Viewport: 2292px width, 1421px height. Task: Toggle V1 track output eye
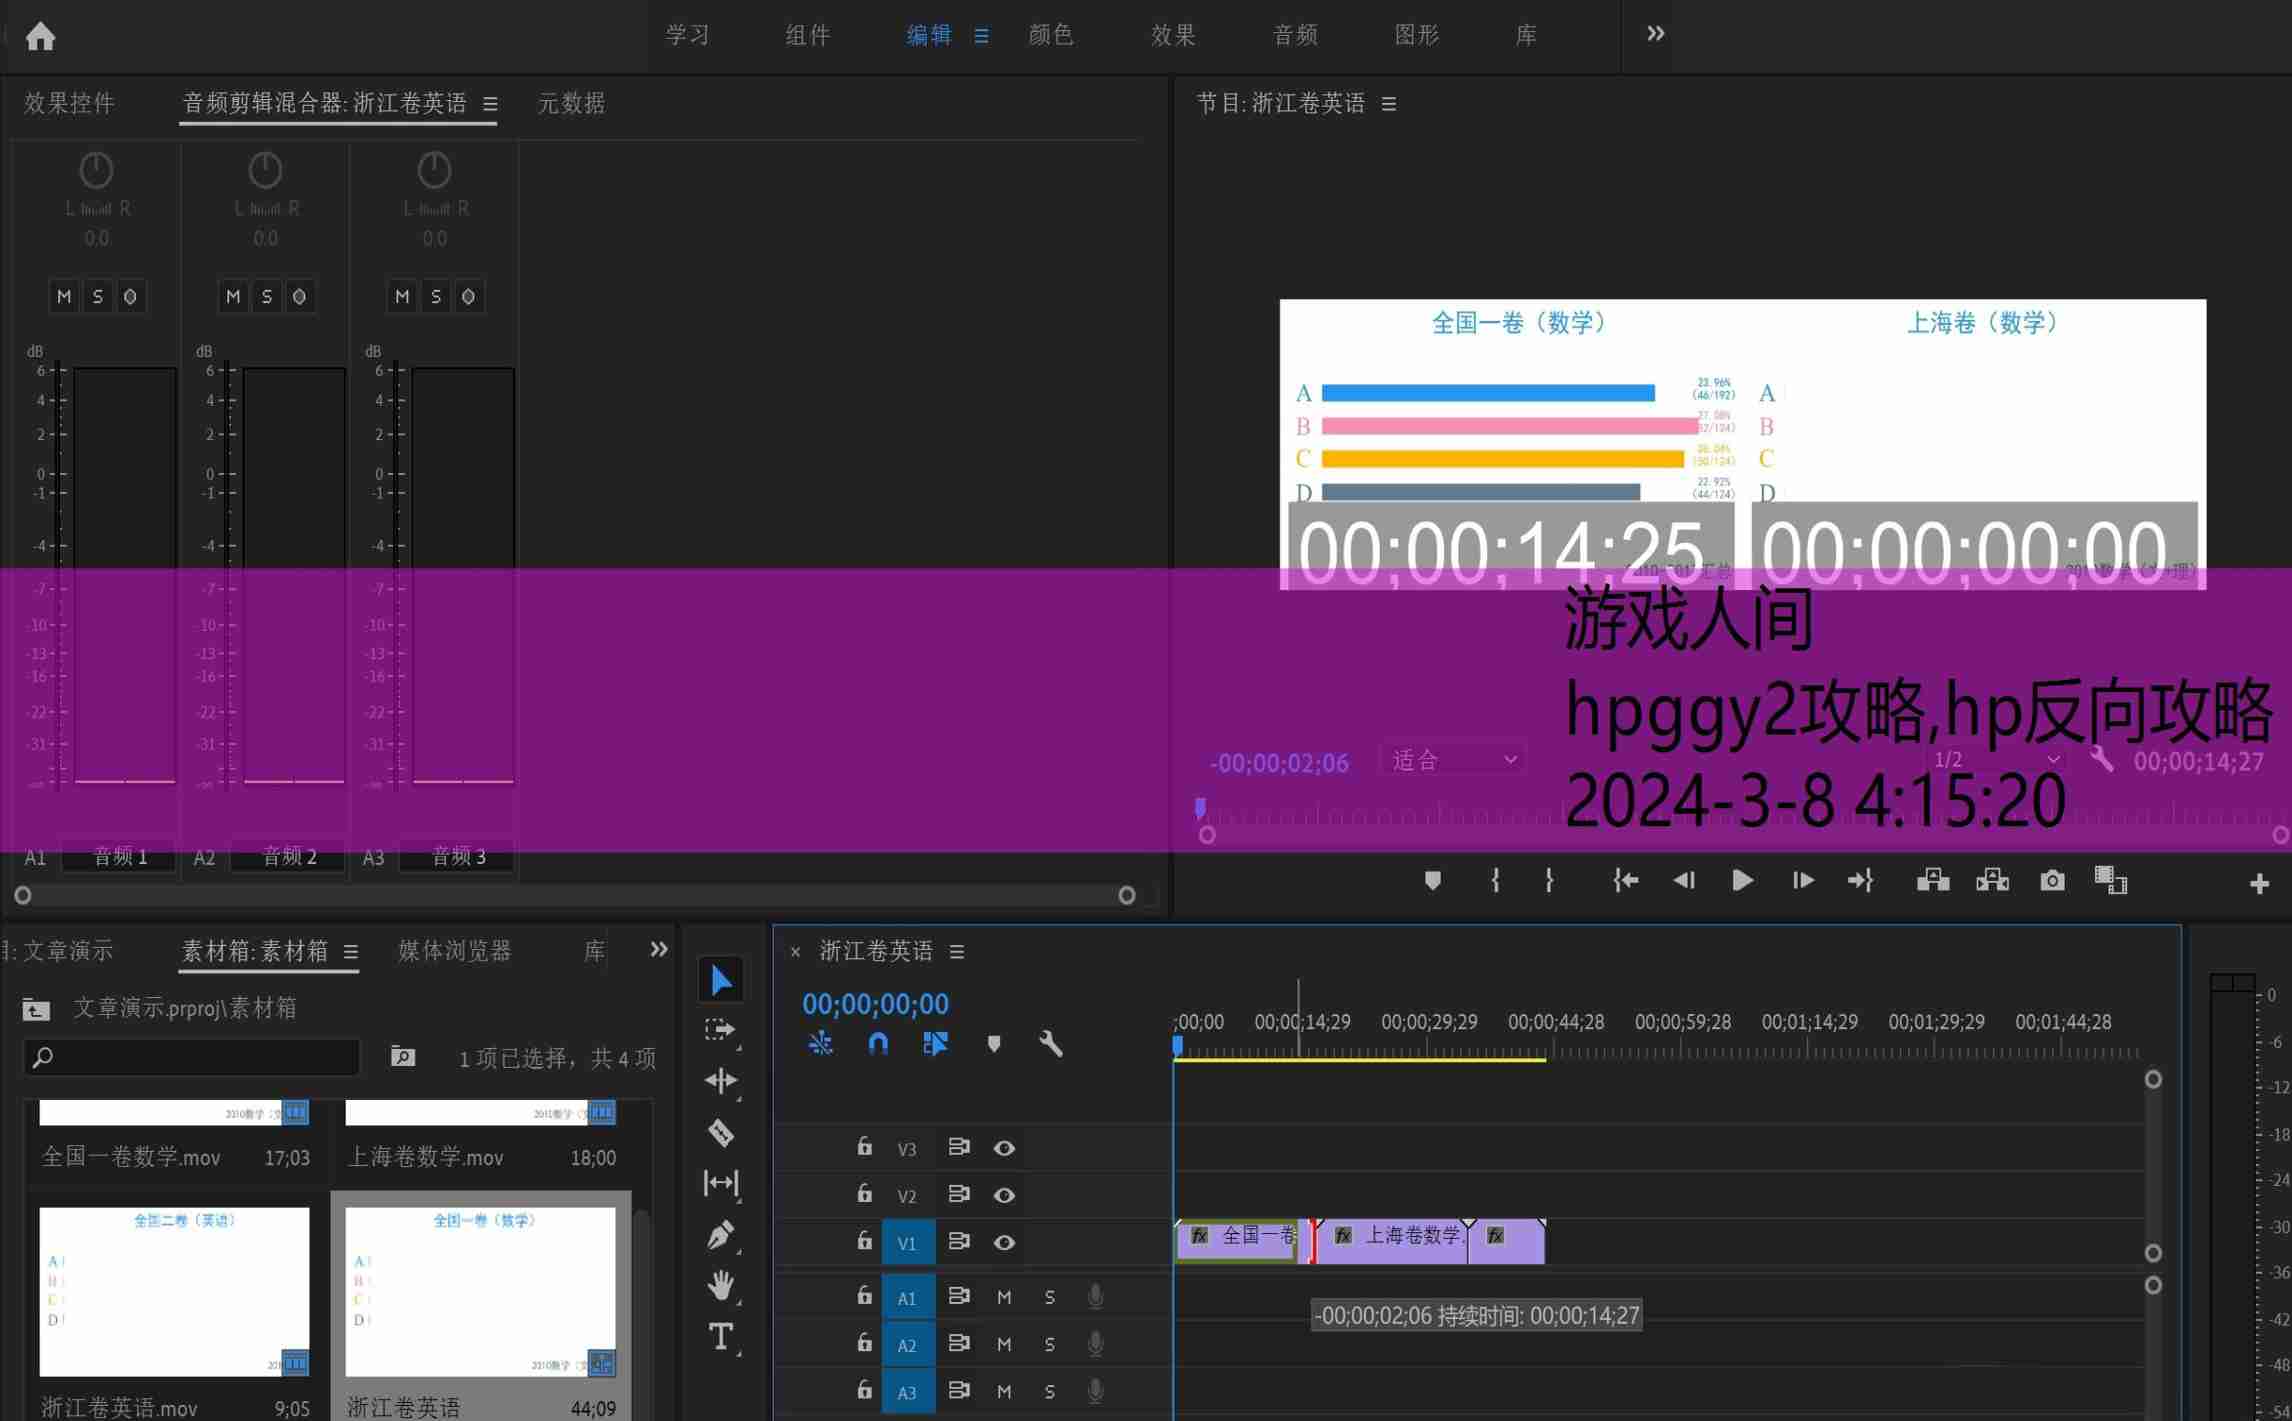tap(1004, 1242)
